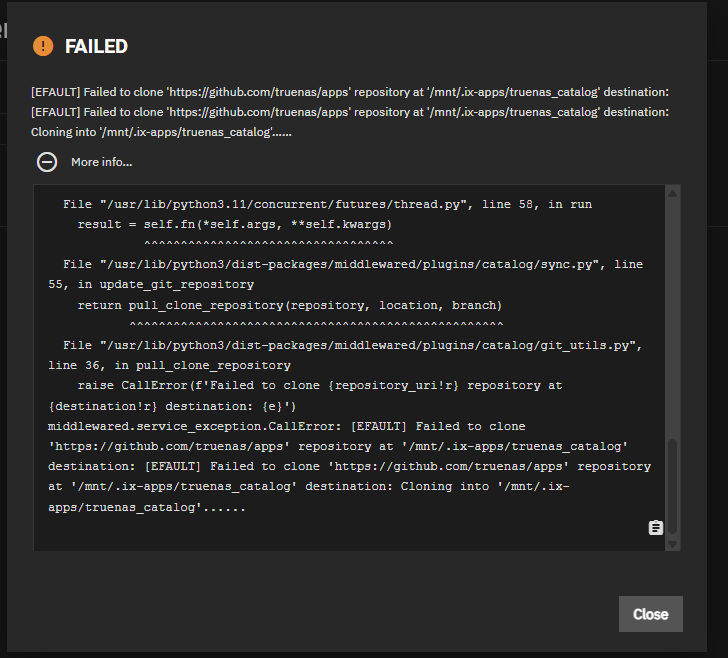
Task: Click the traceback scrollbar's up arrow
Action: tap(672, 193)
